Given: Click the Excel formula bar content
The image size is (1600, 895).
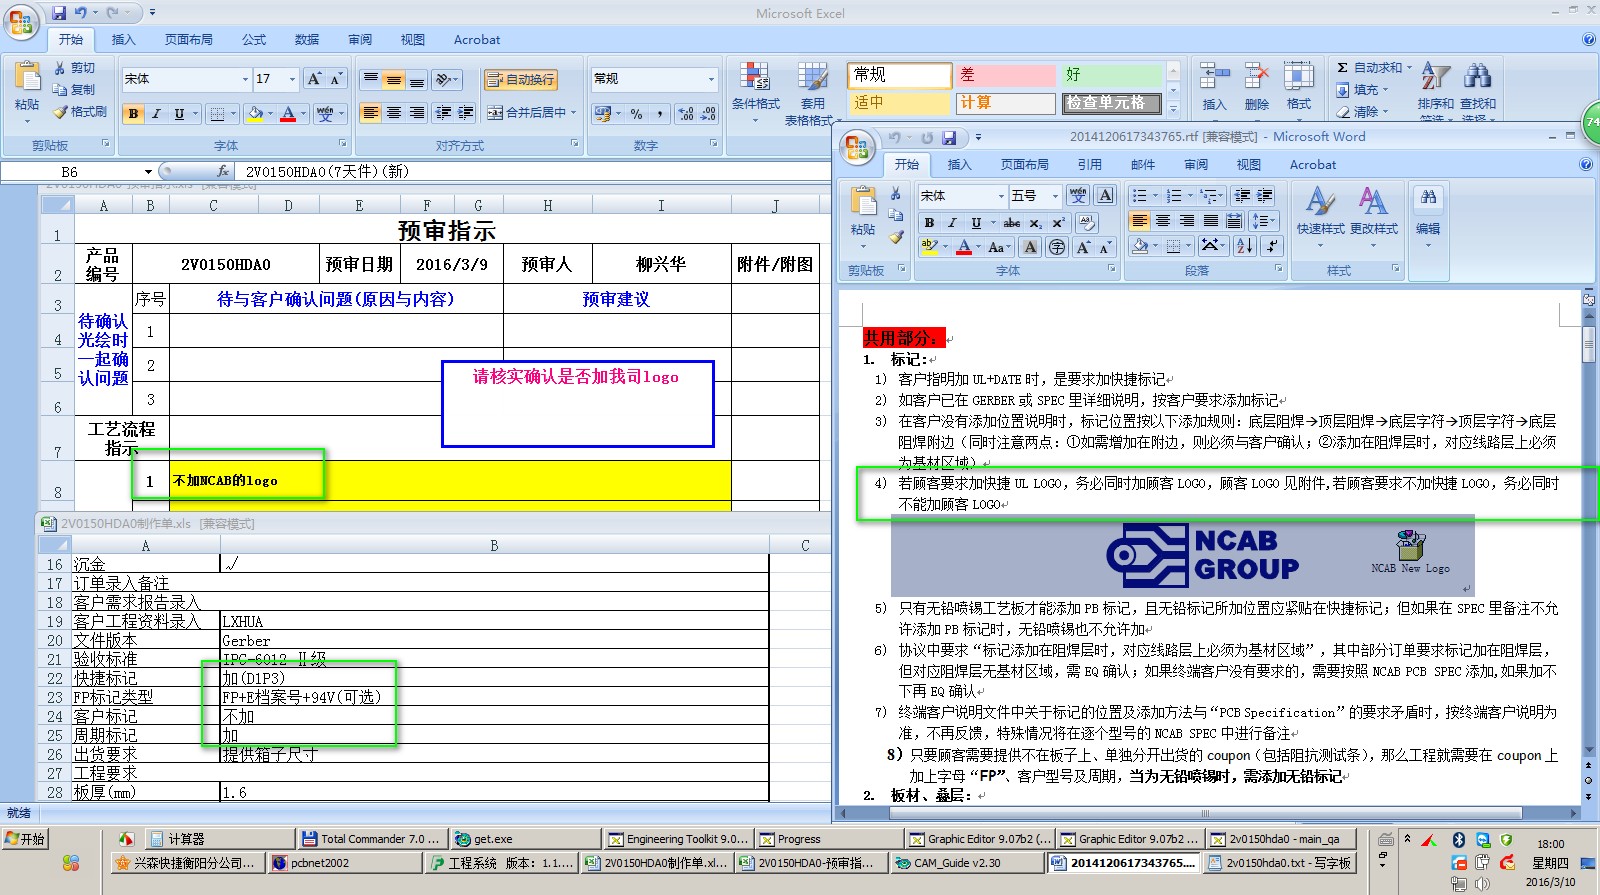Looking at the screenshot, I should pyautogui.click(x=530, y=172).
